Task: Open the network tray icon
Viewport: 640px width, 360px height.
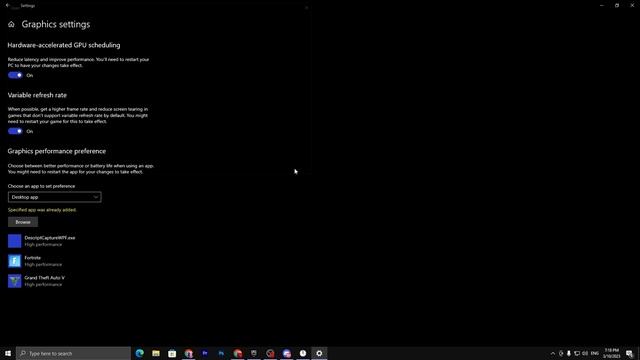Action: point(577,353)
